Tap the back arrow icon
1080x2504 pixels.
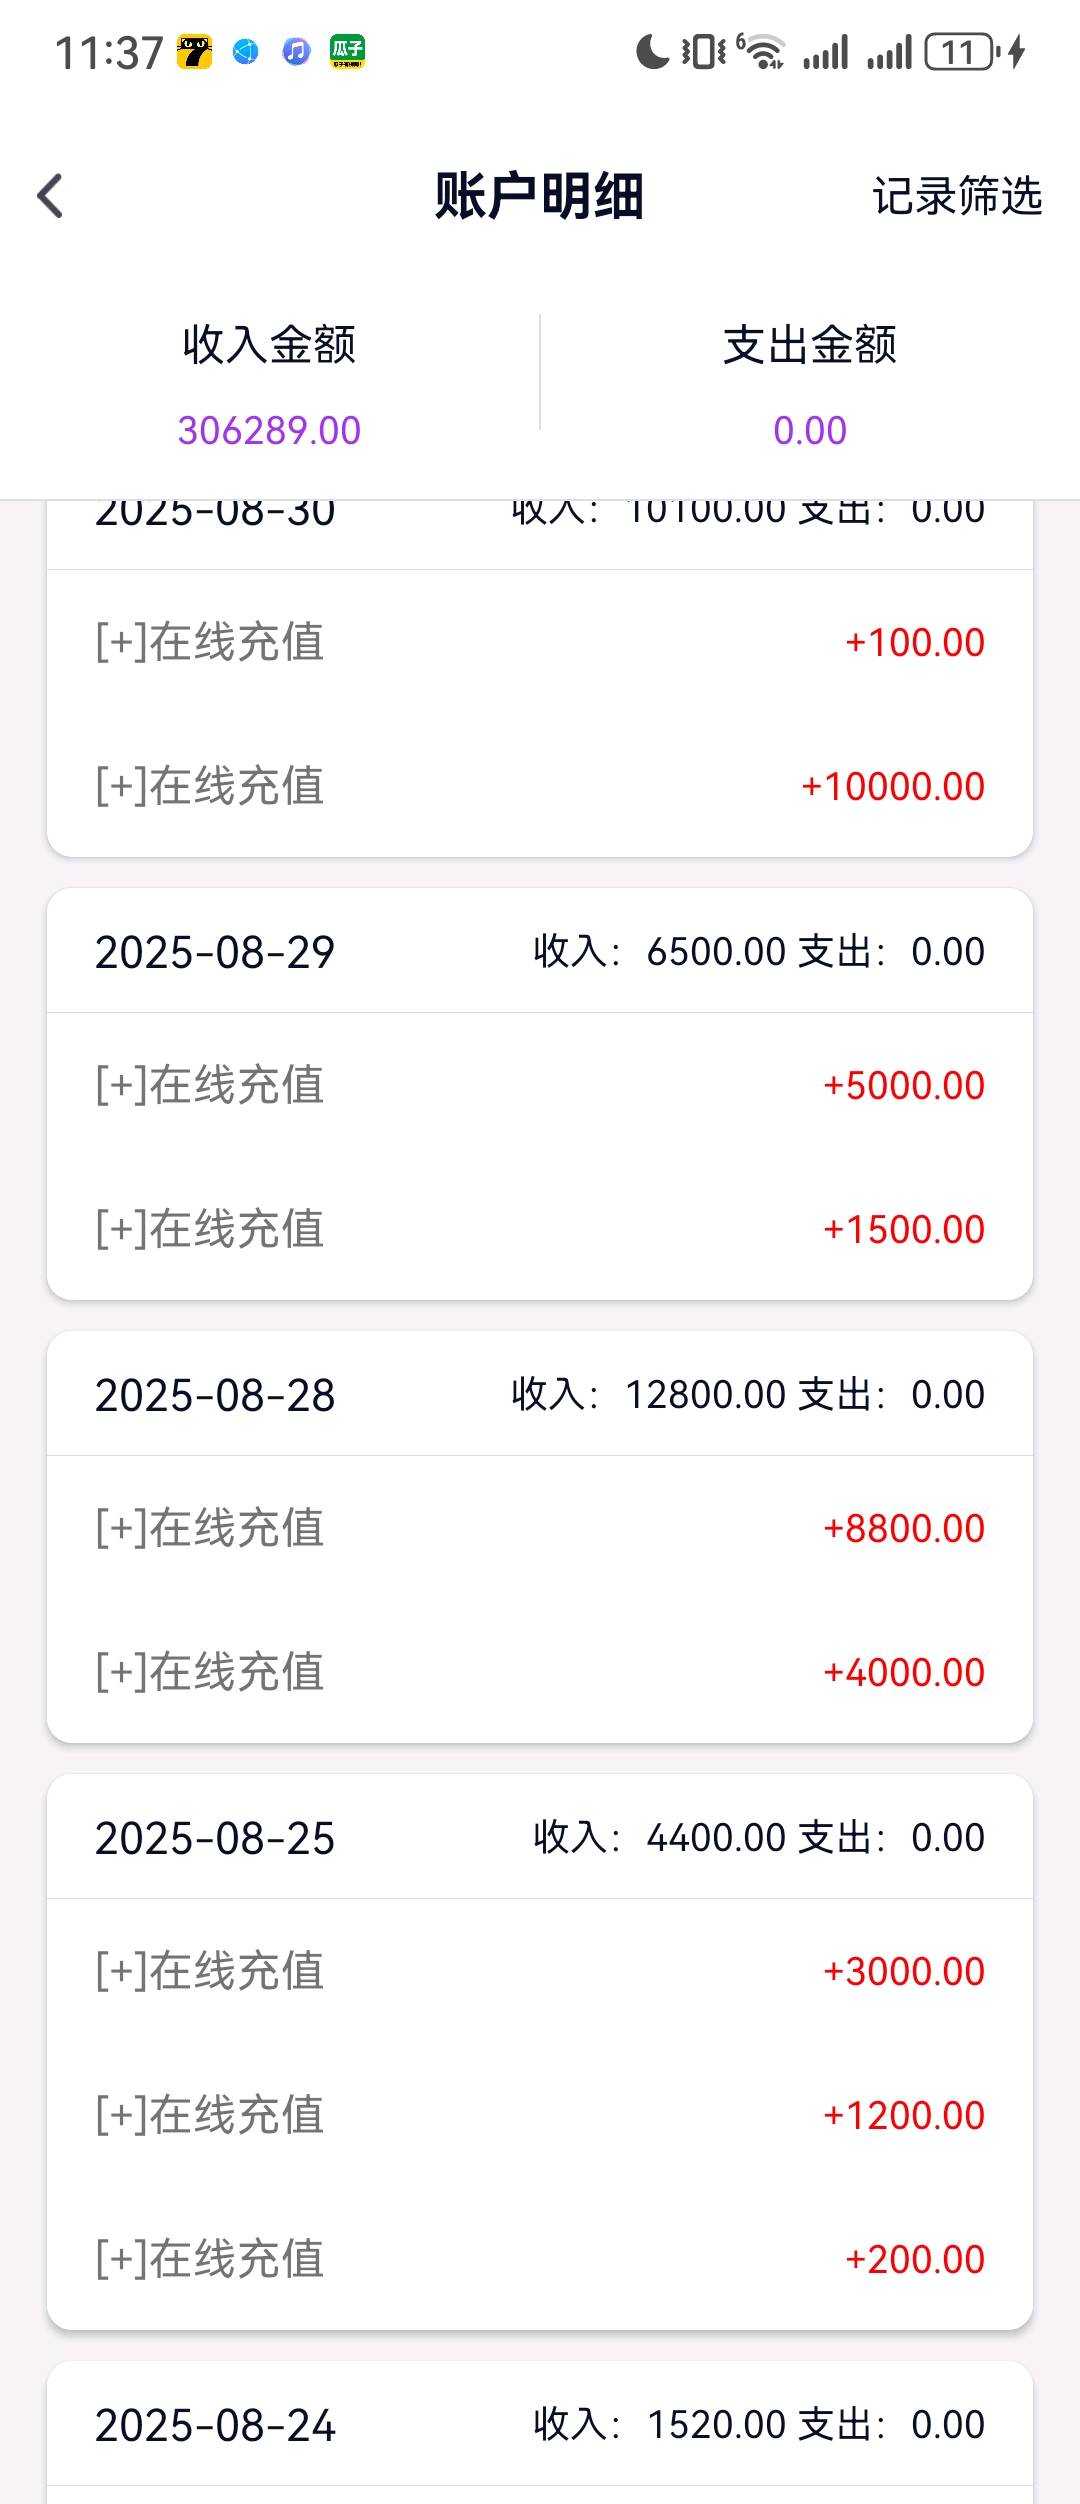[x=51, y=196]
